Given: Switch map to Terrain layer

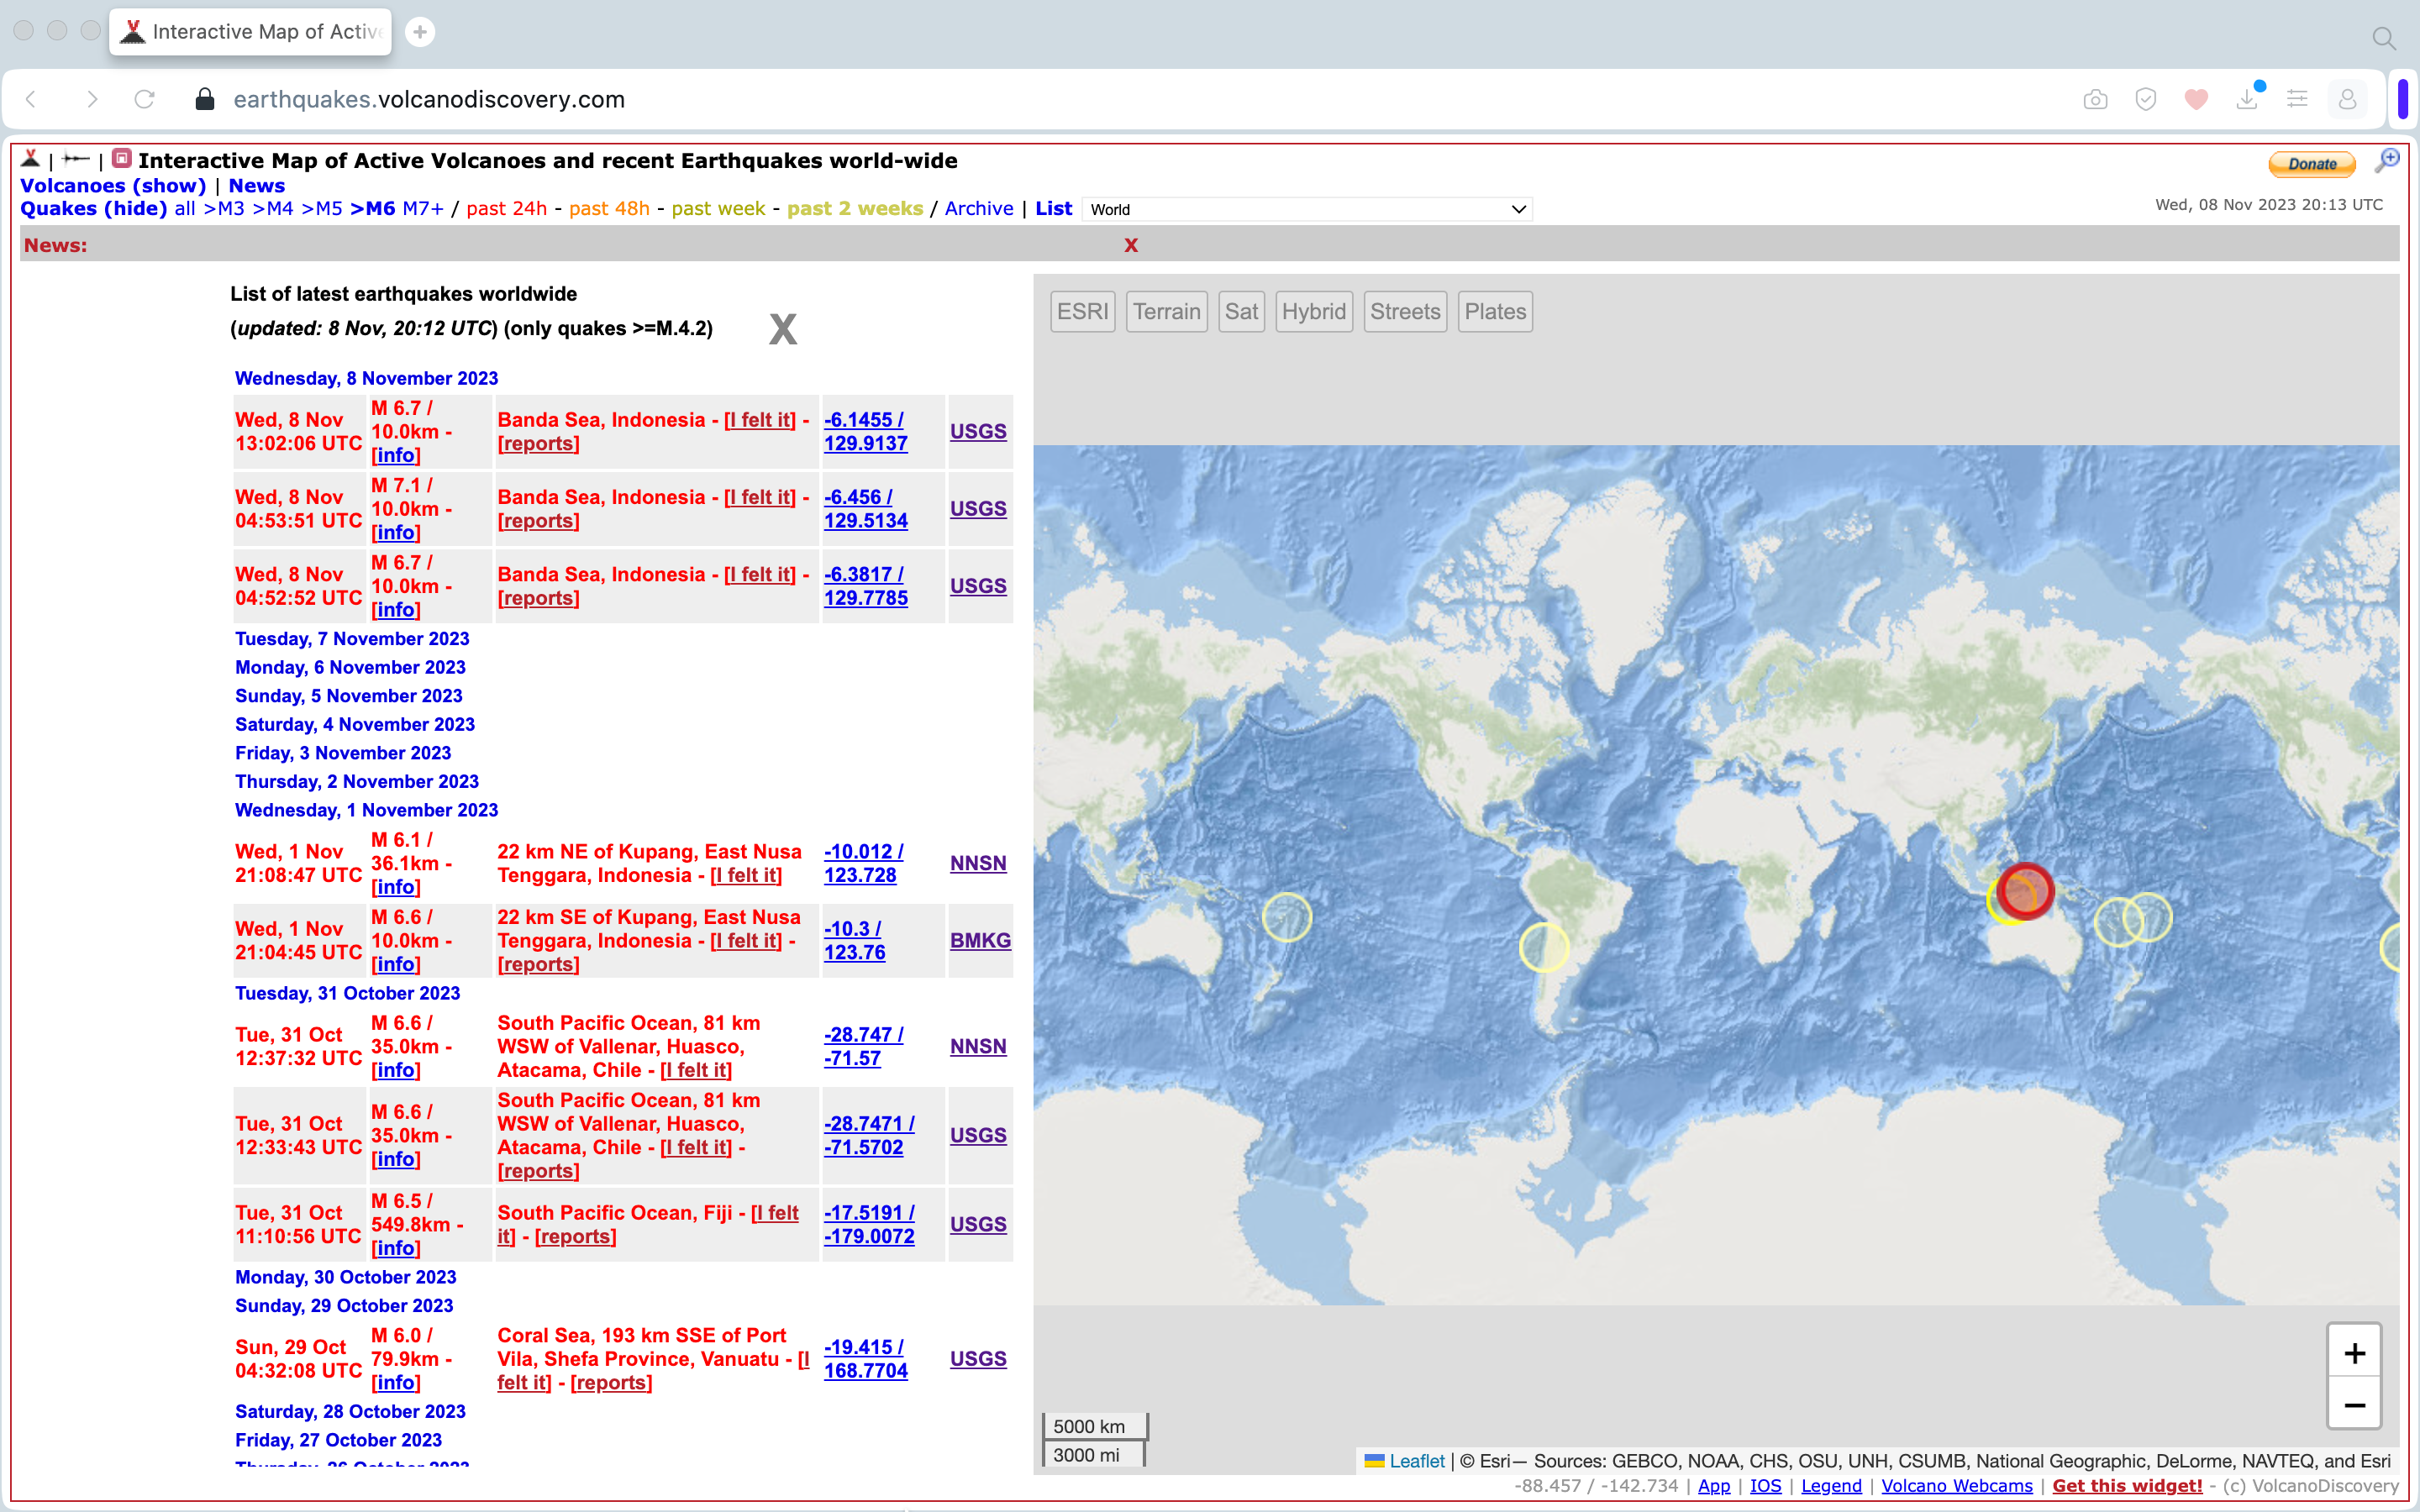Looking at the screenshot, I should (1166, 312).
